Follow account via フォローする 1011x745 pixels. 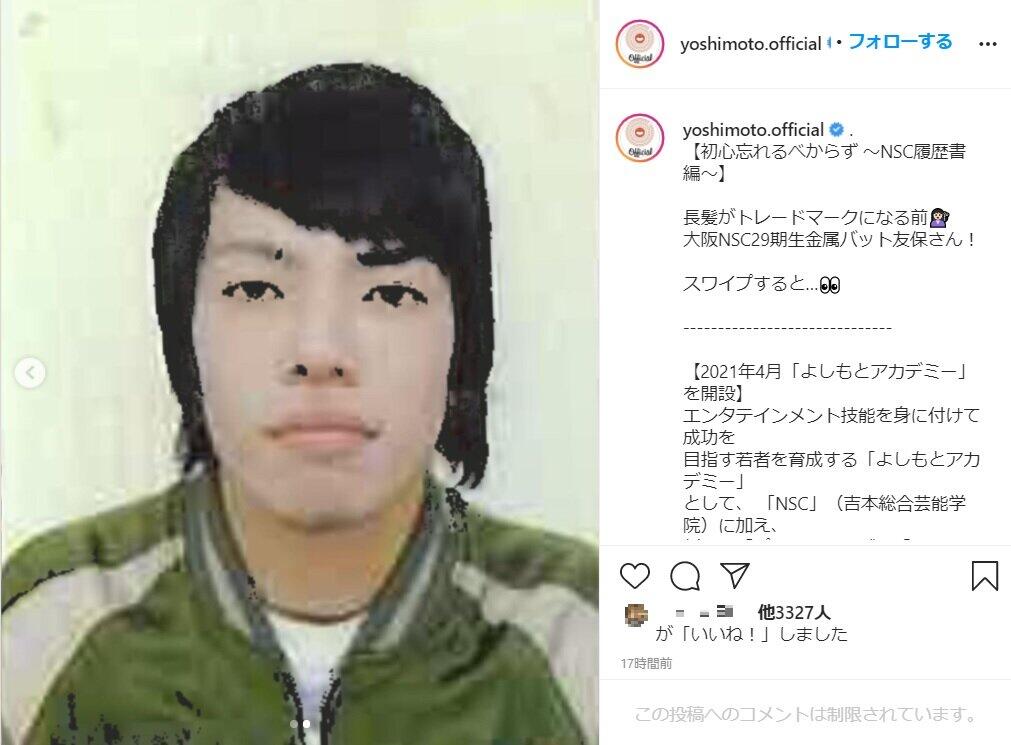coord(899,42)
